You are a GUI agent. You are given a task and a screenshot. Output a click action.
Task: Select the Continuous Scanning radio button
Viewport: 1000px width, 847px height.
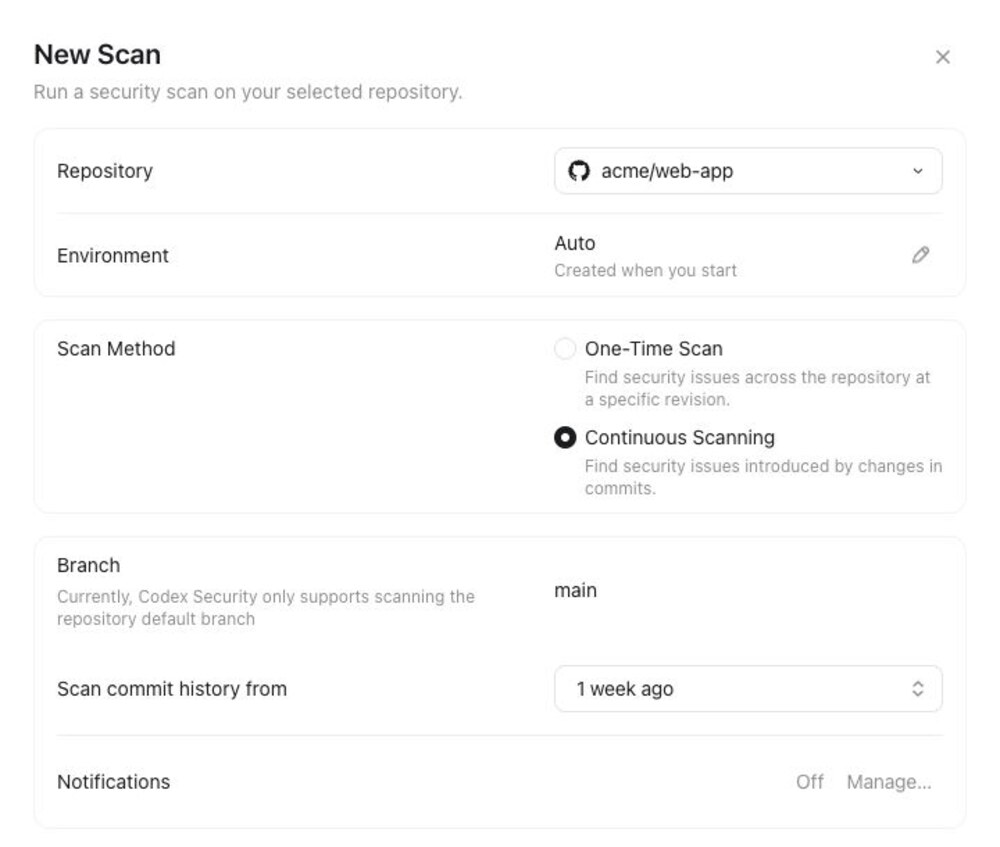(565, 438)
